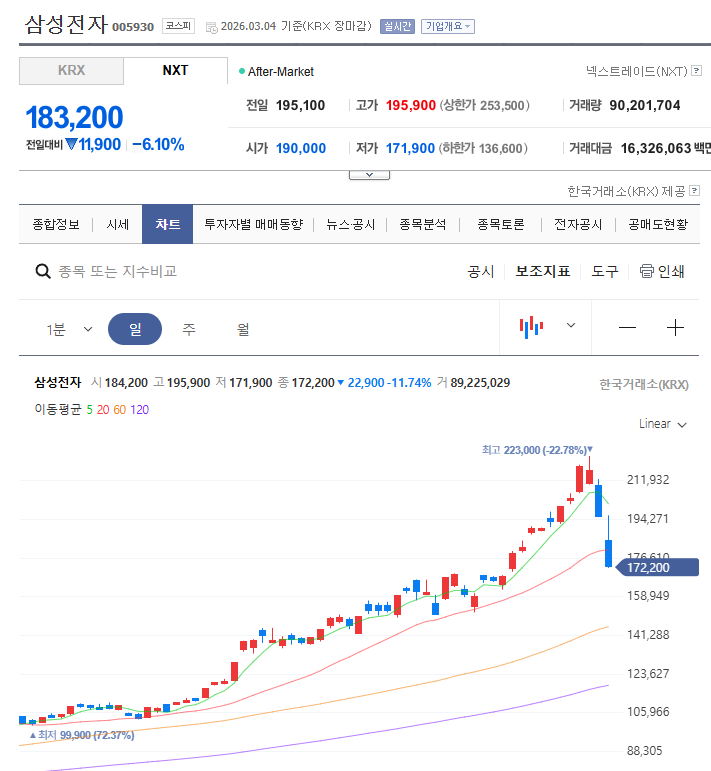Click the 저가 171,900 value
Image resolution: width=711 pixels, height=771 pixels.
[x=410, y=148]
